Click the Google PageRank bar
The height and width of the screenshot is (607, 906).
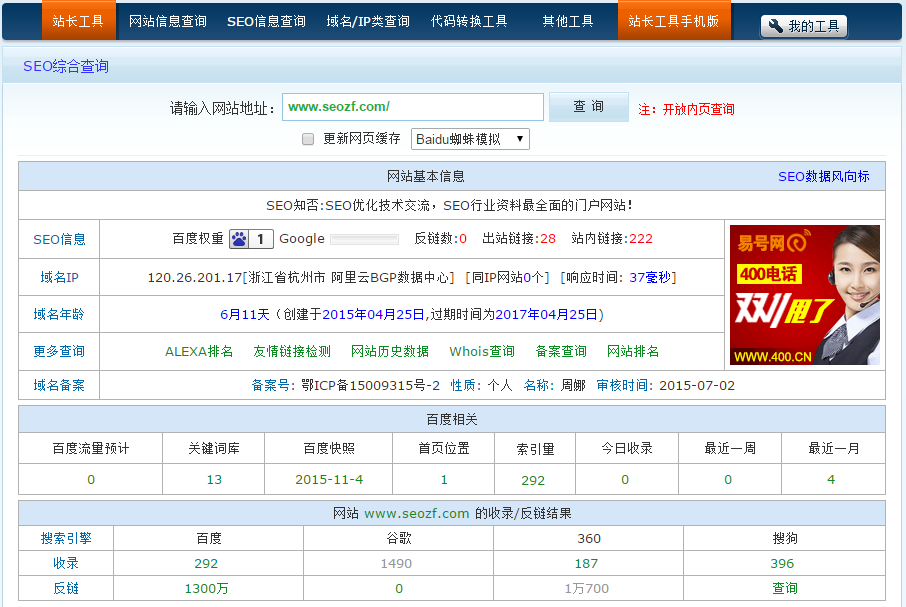[364, 239]
